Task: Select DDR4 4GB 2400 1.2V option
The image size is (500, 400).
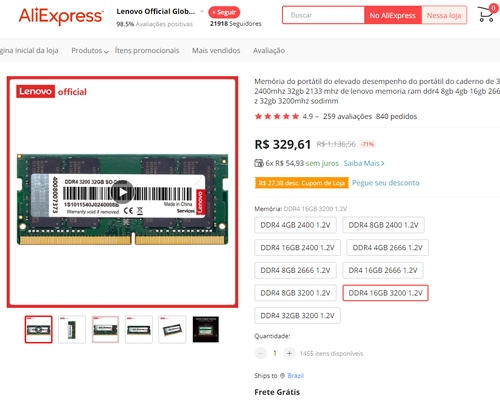Action: click(295, 225)
